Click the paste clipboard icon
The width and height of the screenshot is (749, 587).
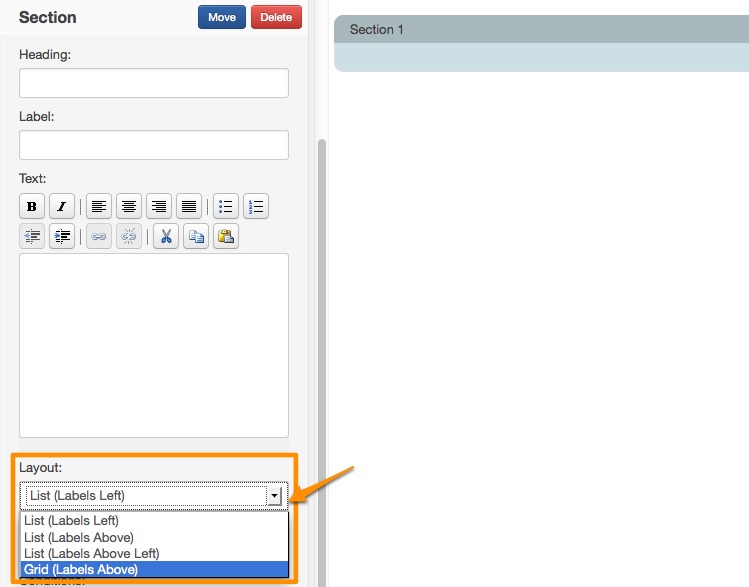[226, 237]
